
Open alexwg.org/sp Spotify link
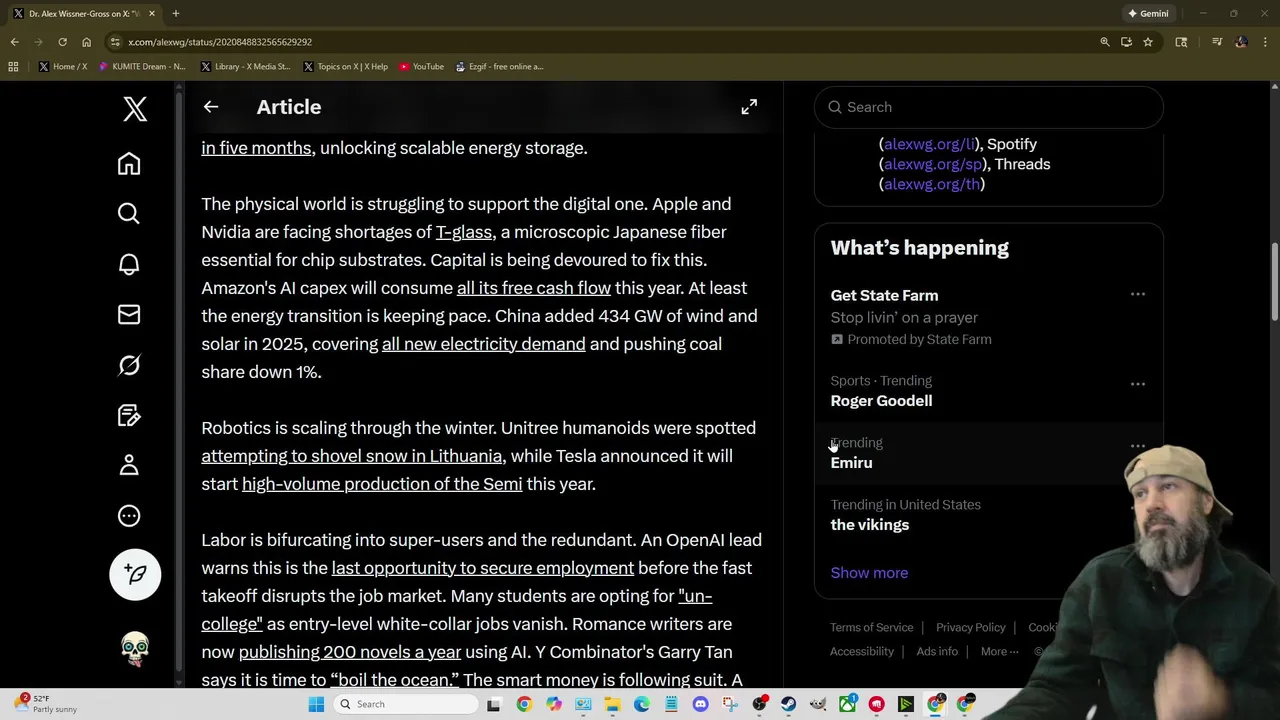pos(932,164)
